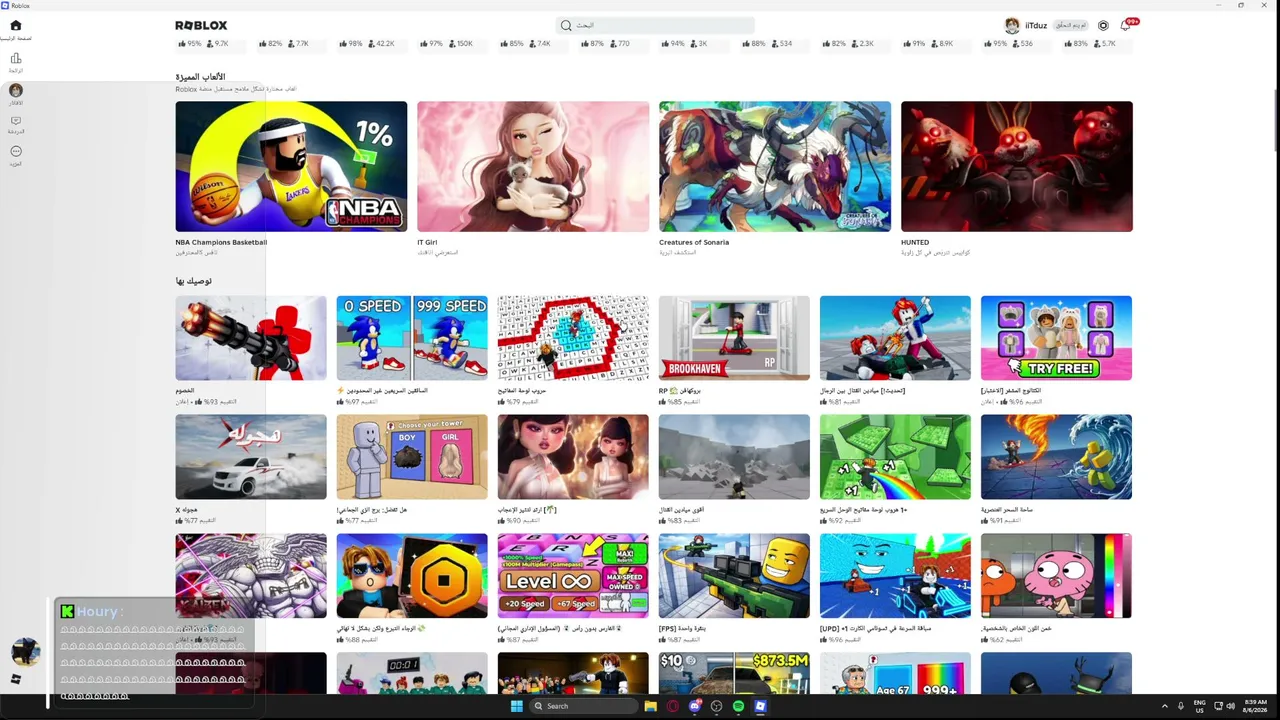Open the $873.5M money game thumbnail

(x=734, y=673)
